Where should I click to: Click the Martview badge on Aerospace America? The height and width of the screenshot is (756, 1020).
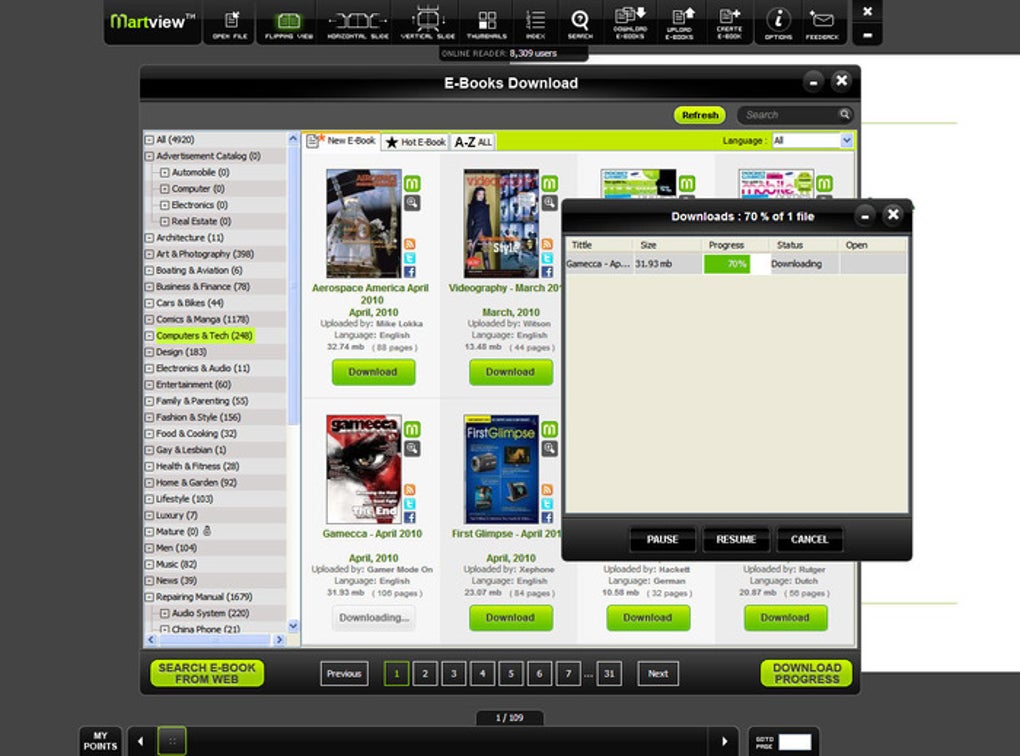412,184
